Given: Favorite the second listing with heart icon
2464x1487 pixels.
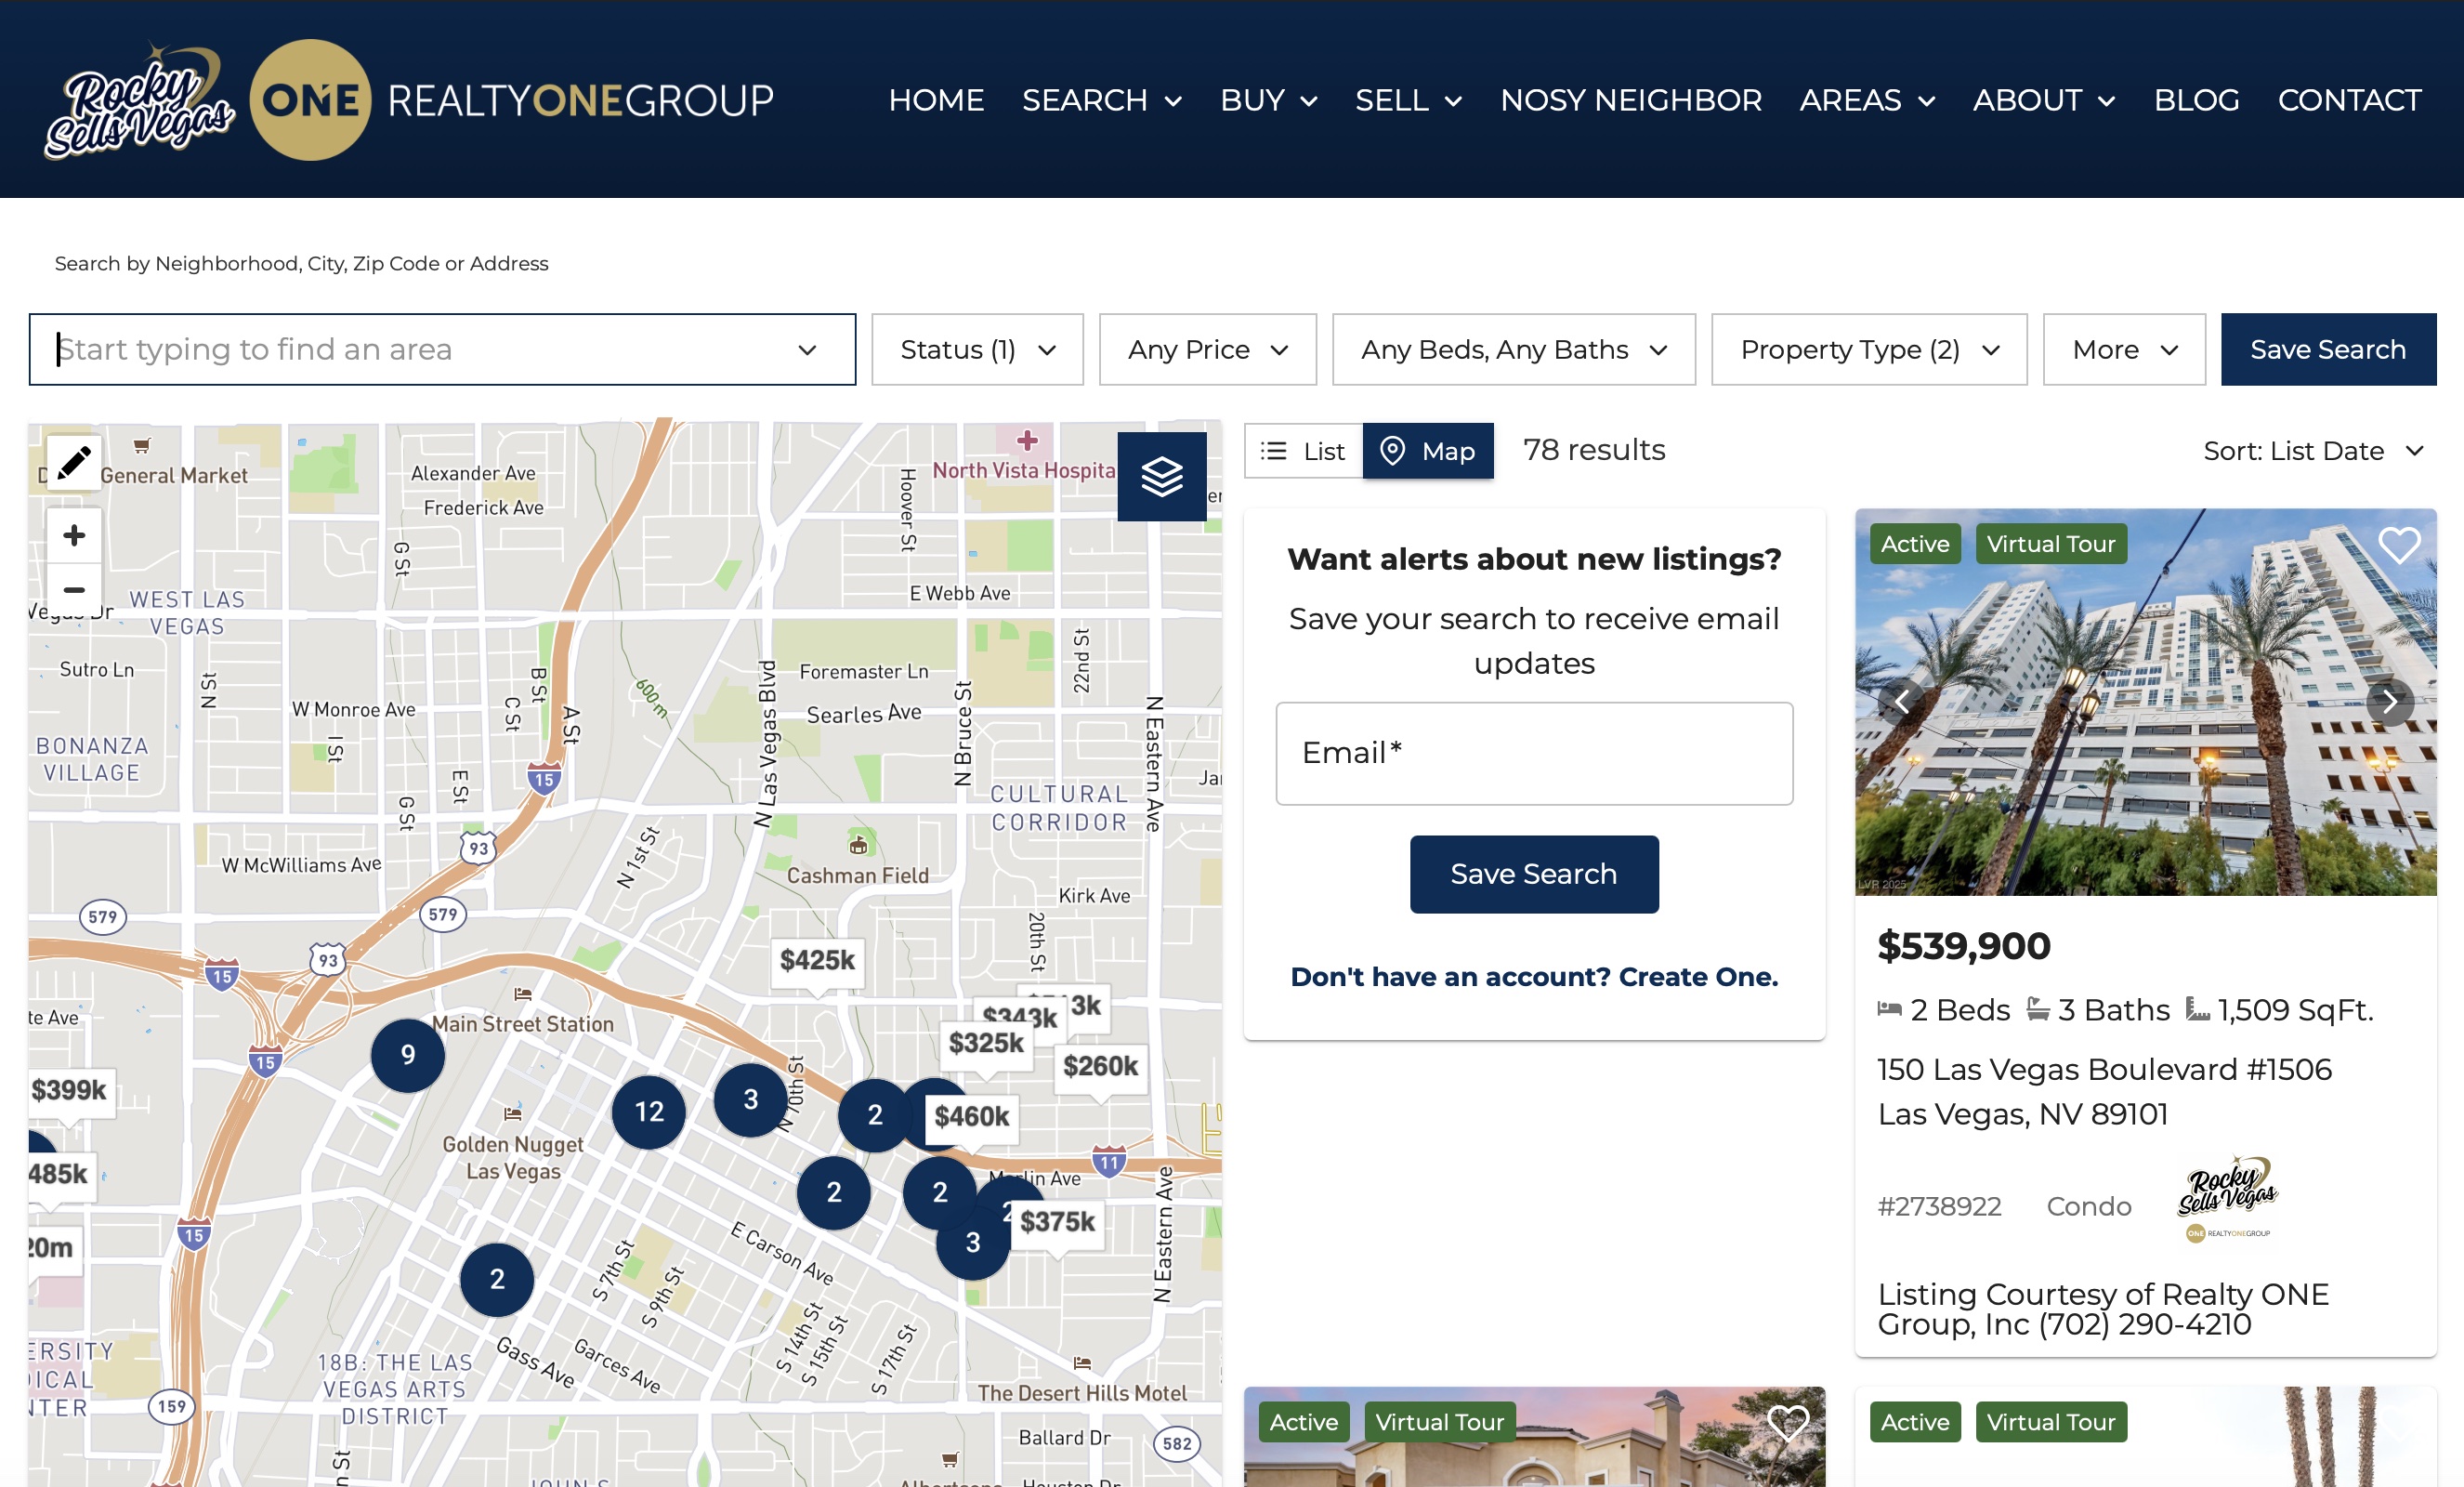Looking at the screenshot, I should (x=1787, y=1422).
